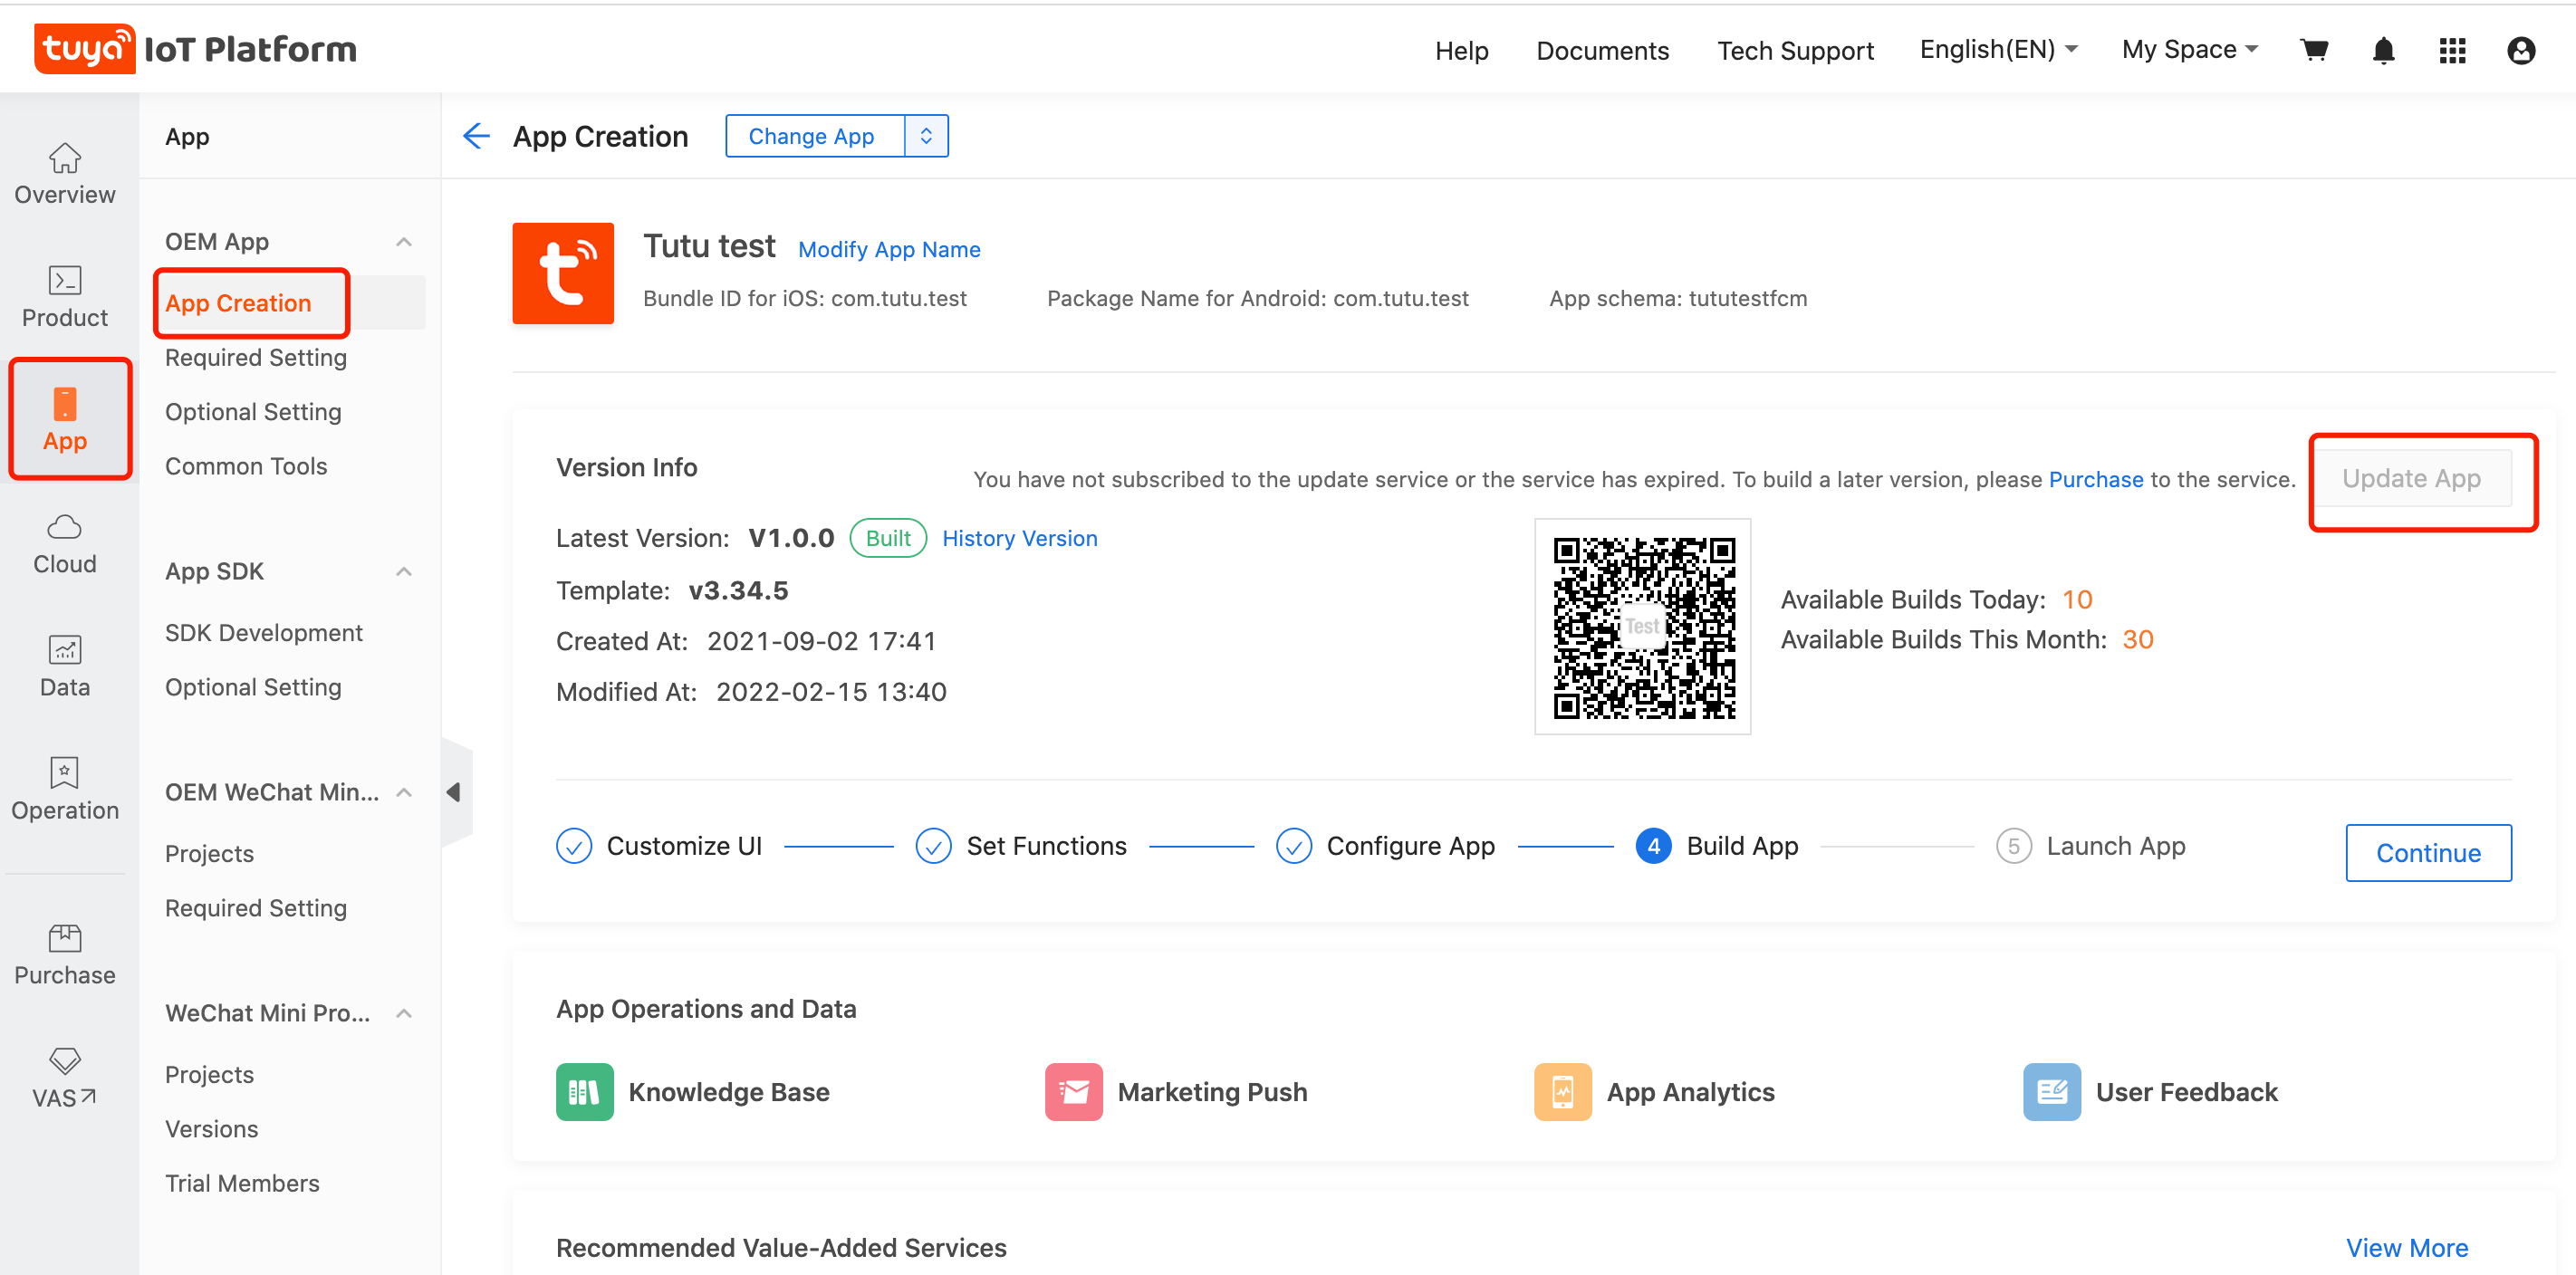This screenshot has width=2576, height=1275.
Task: Open Versions menu item
Action: 212,1129
